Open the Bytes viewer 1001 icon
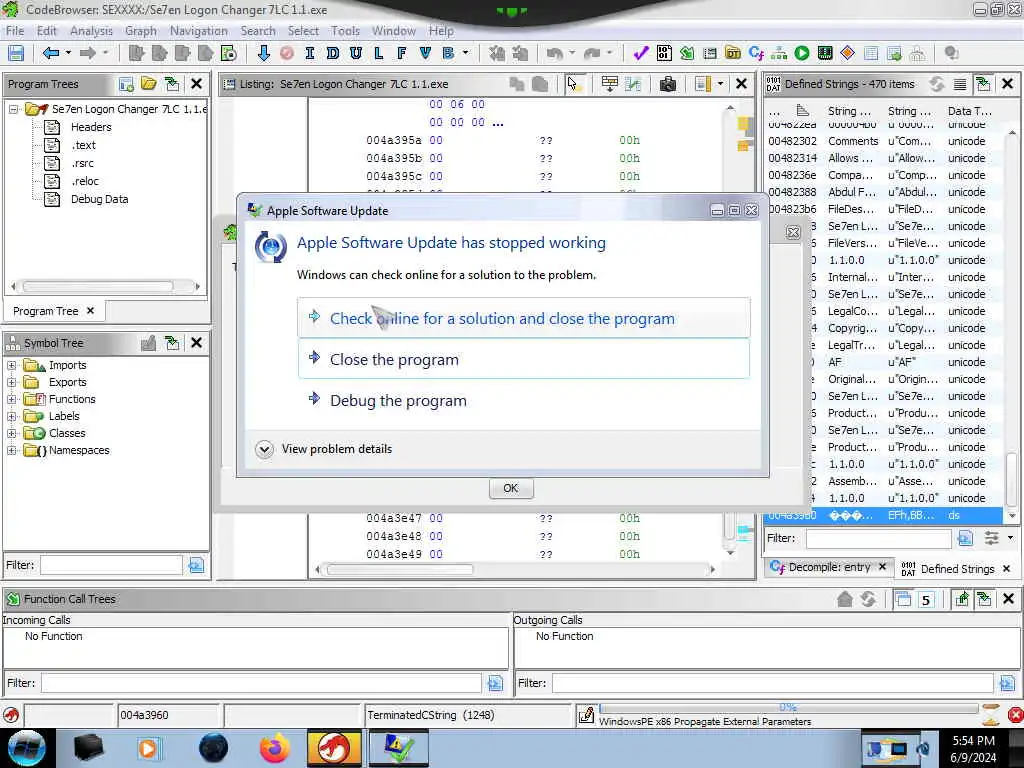The image size is (1024, 768). pos(664,53)
